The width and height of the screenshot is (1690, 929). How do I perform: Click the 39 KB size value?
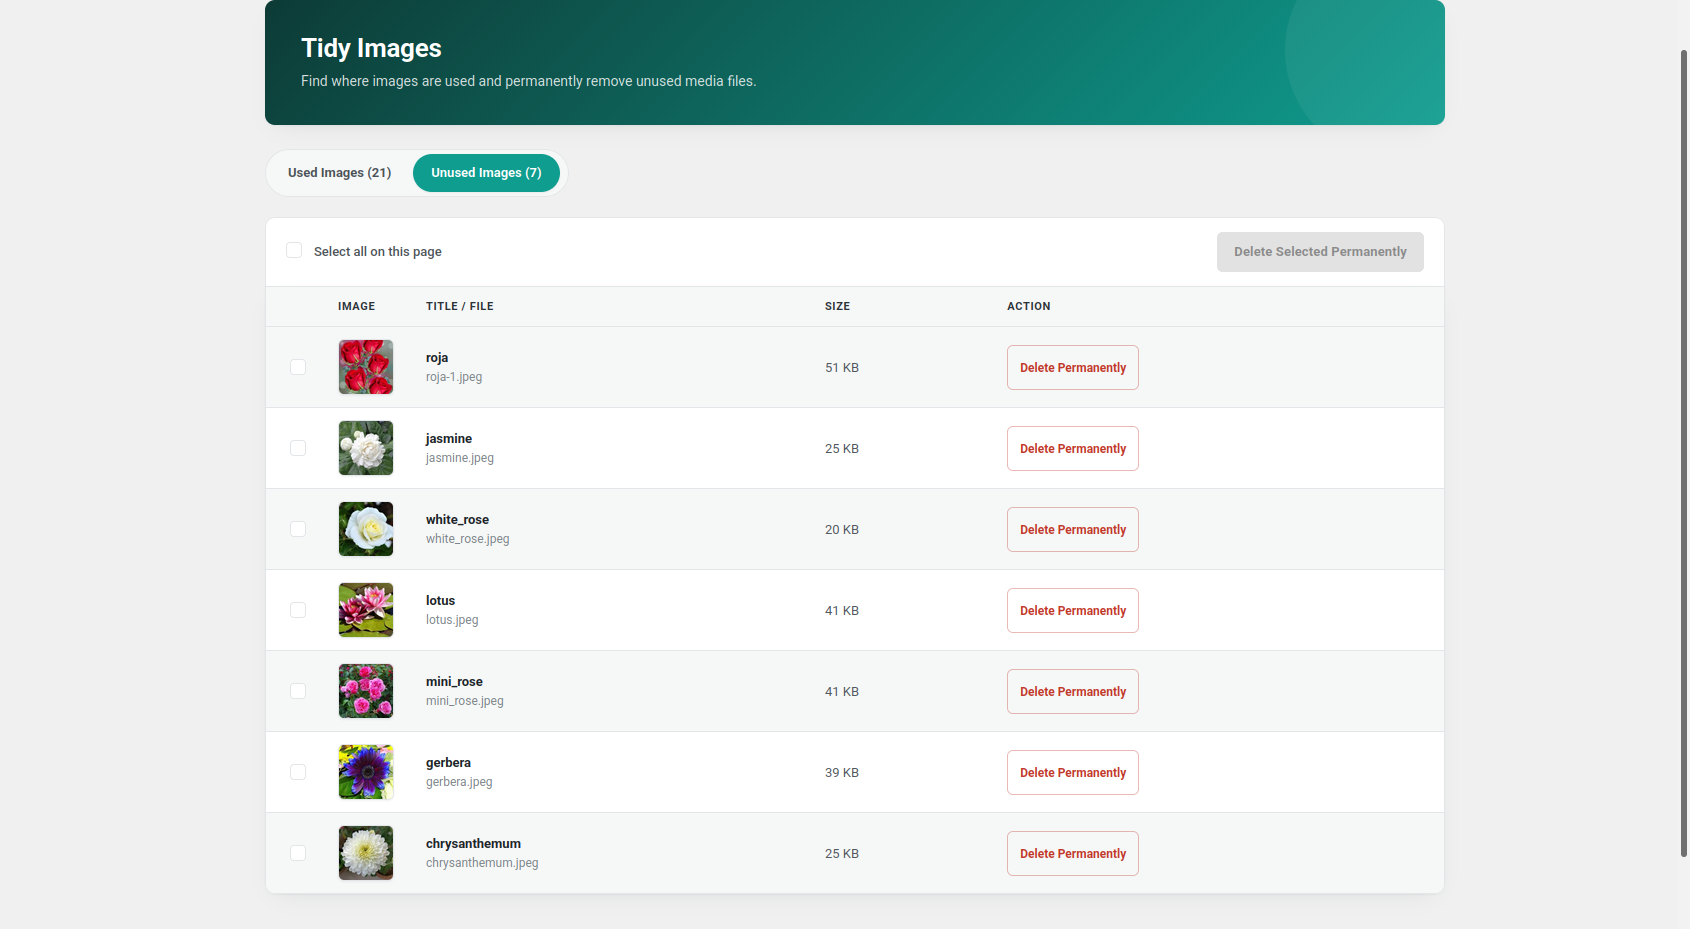pyautogui.click(x=842, y=773)
